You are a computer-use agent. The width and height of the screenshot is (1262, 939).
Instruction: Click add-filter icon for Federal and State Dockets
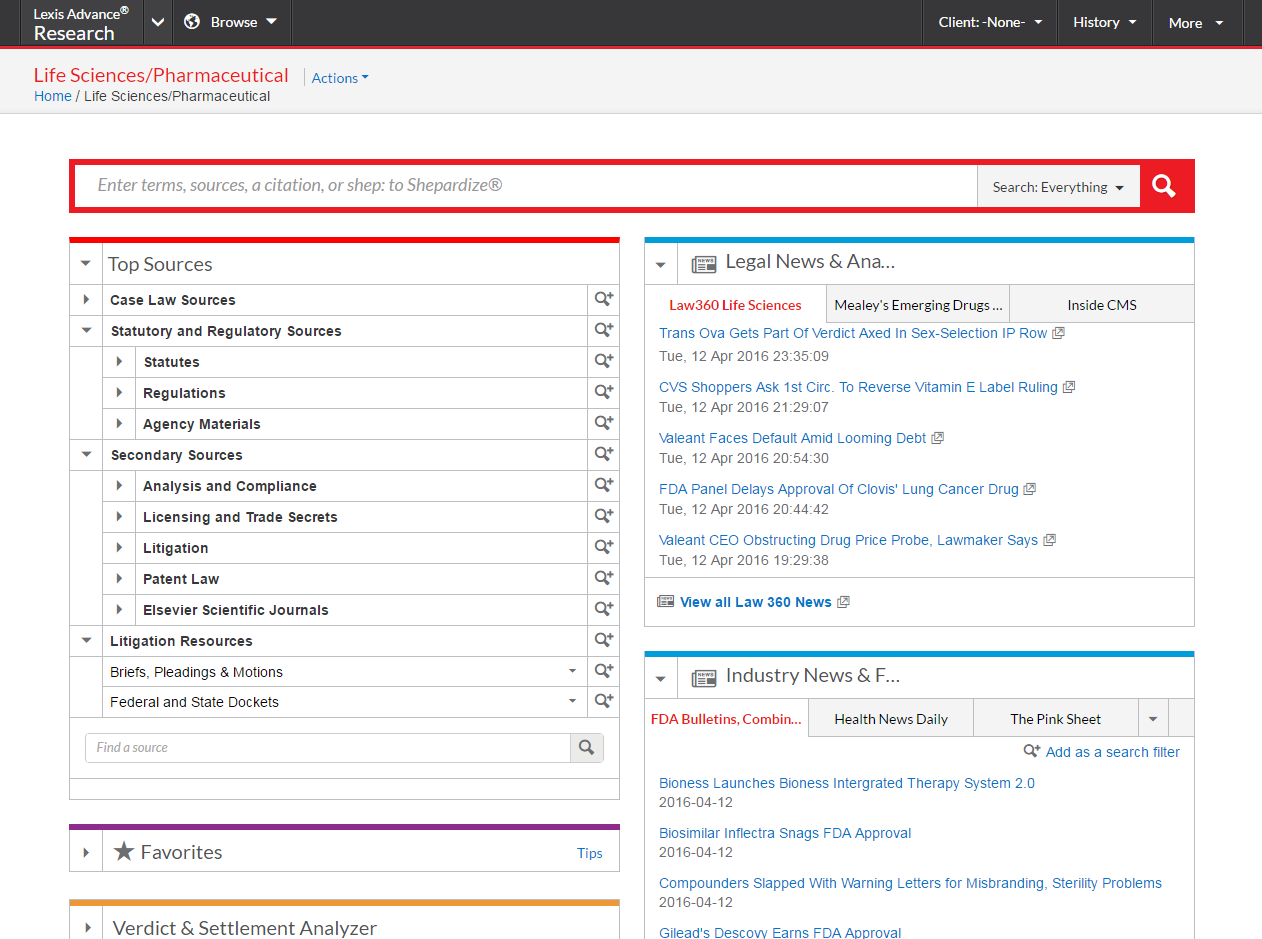pos(603,701)
